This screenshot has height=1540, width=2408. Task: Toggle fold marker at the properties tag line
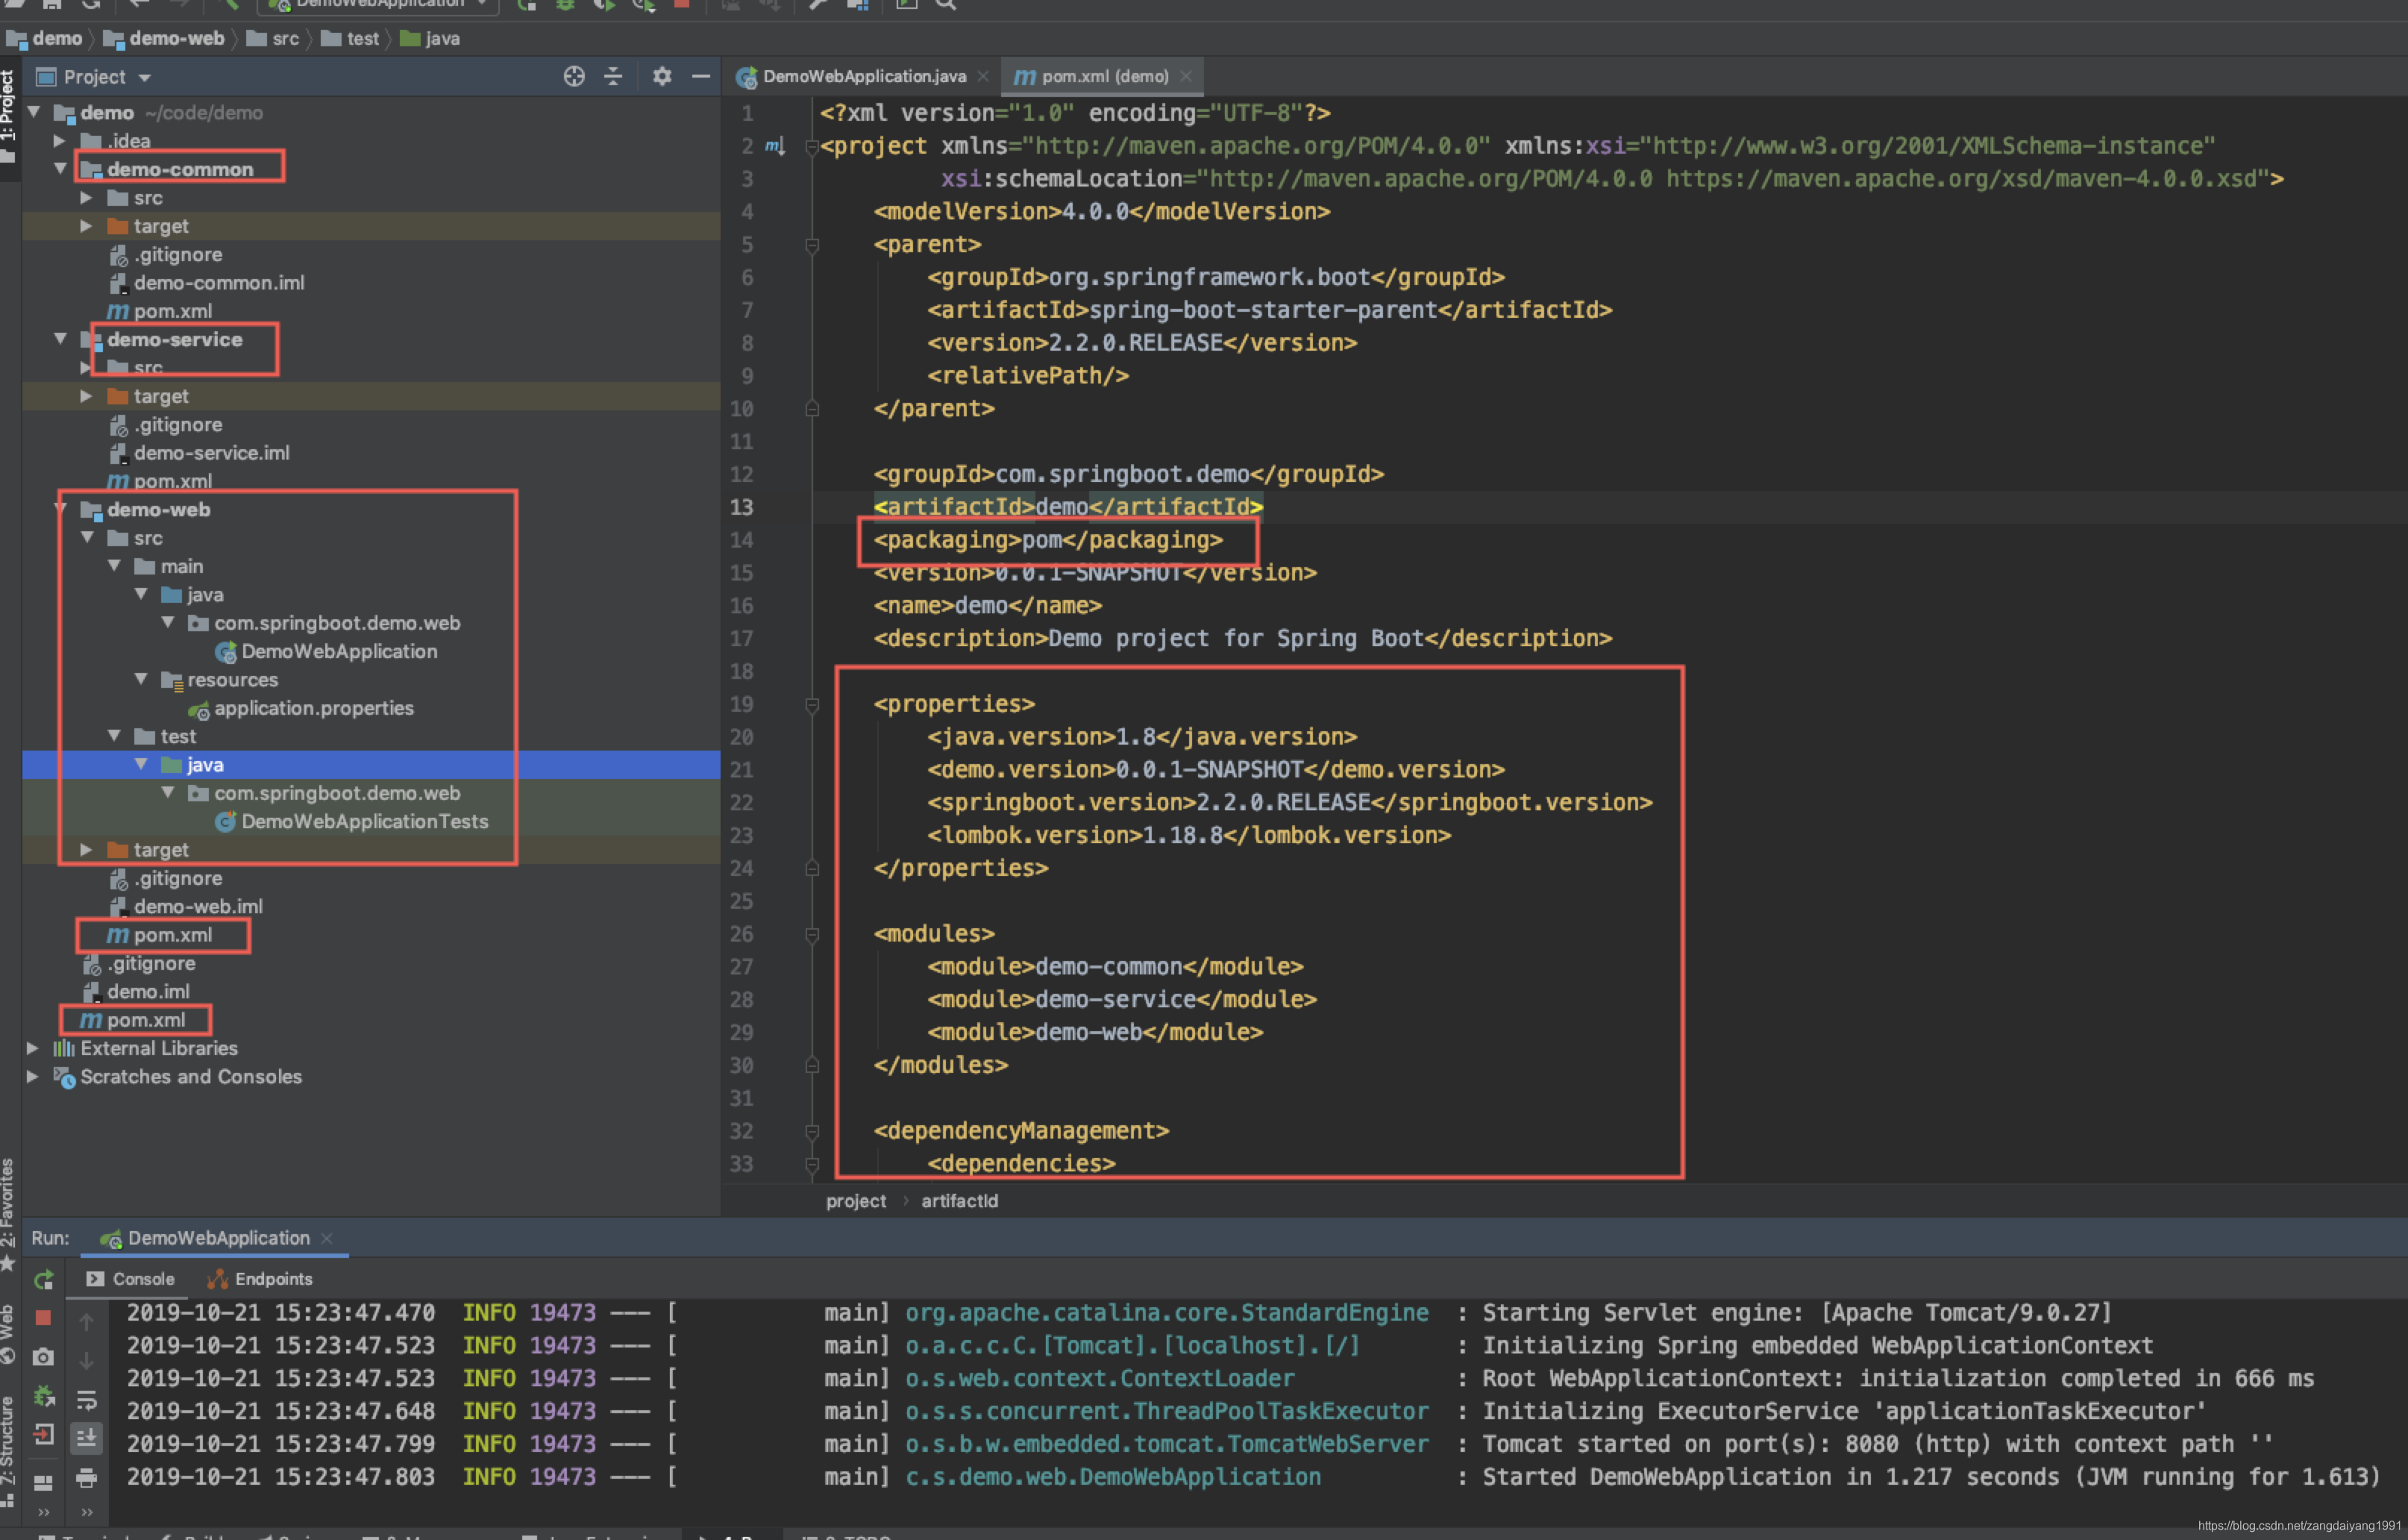click(x=812, y=705)
